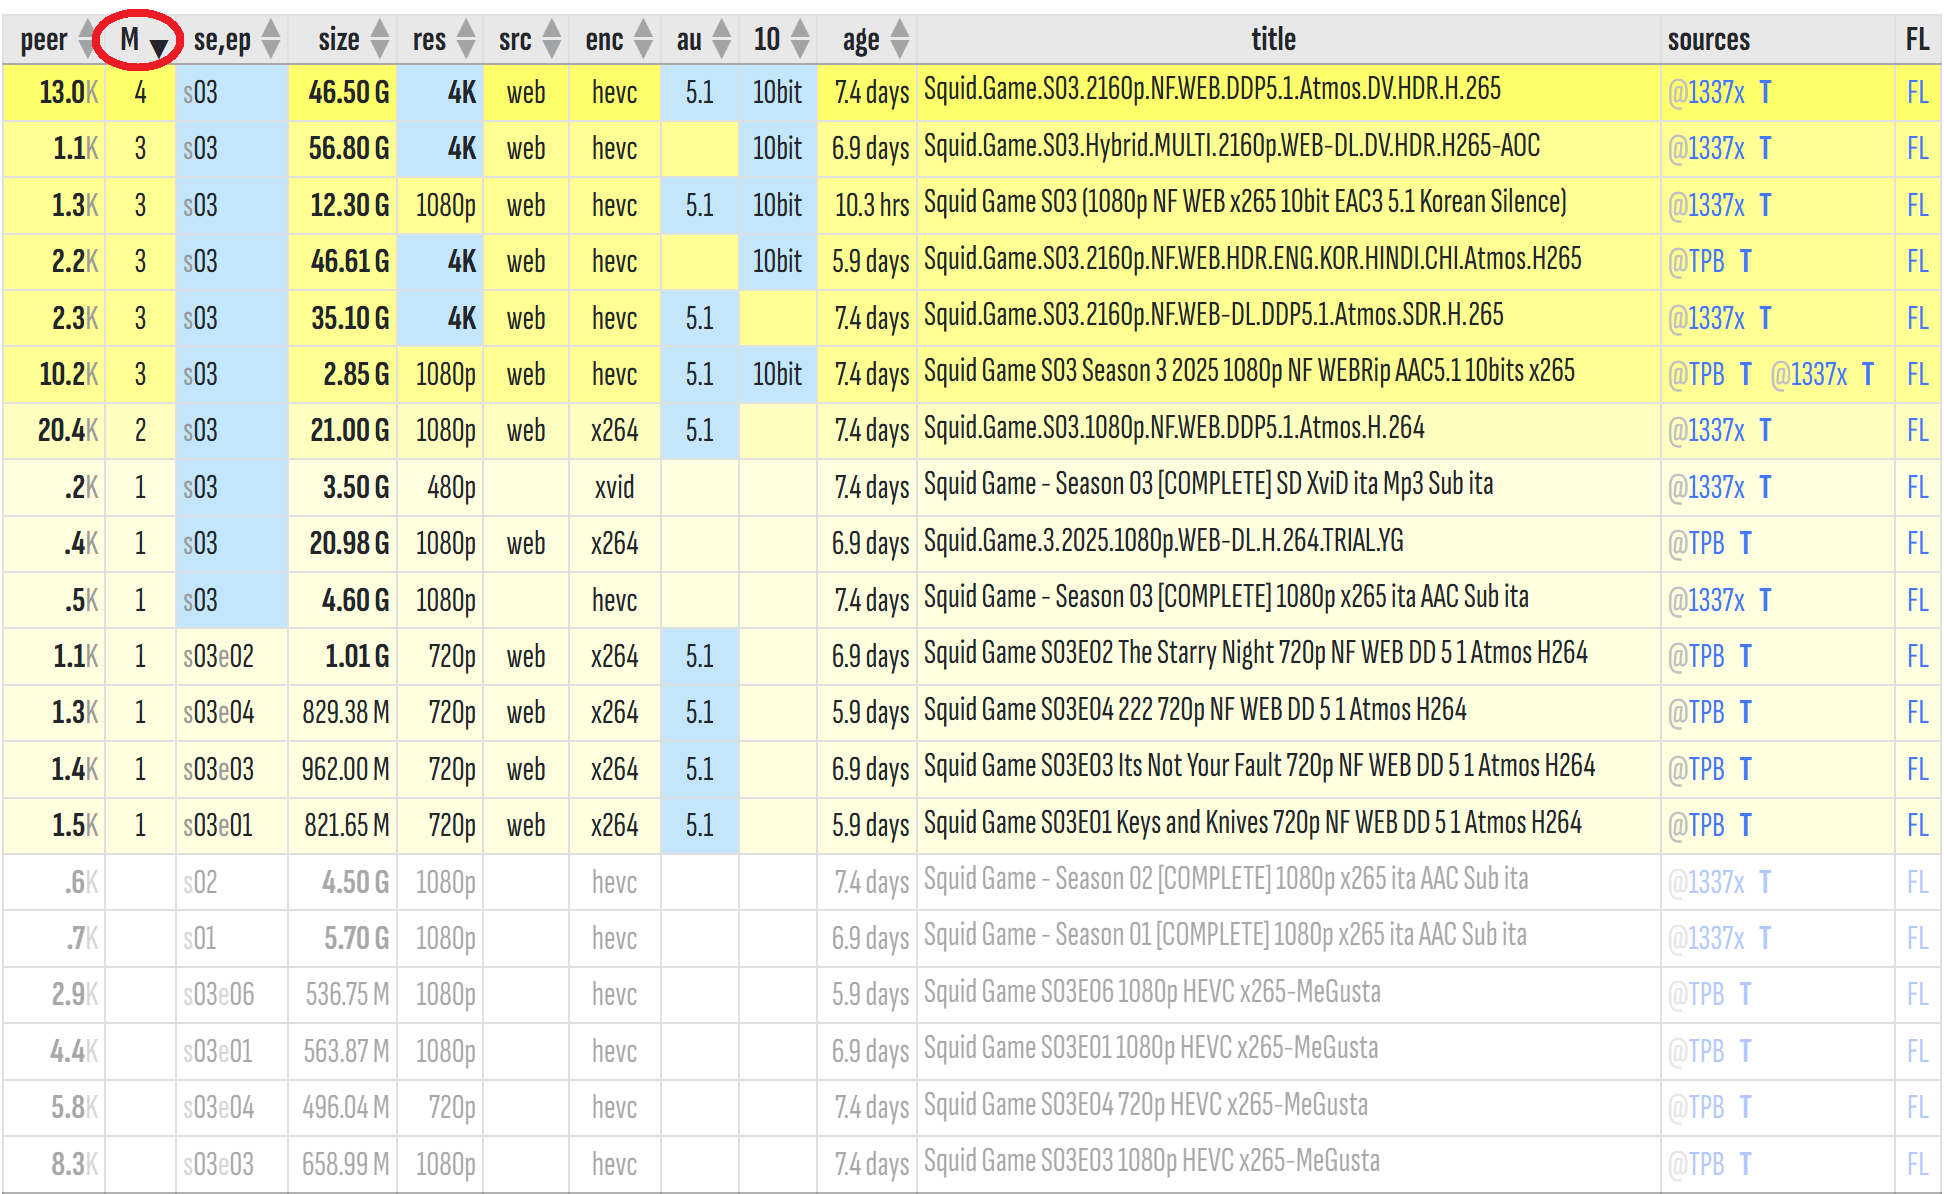1944x1194 pixels.
Task: Sort by au column arrows
Action: tap(722, 40)
